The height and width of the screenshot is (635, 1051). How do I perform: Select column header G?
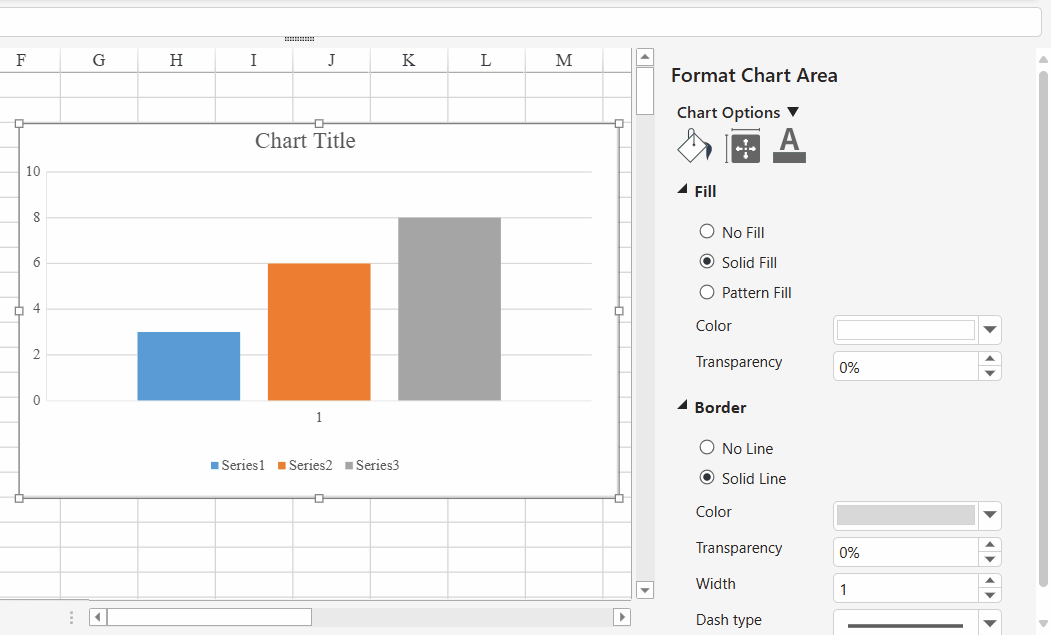click(x=99, y=60)
